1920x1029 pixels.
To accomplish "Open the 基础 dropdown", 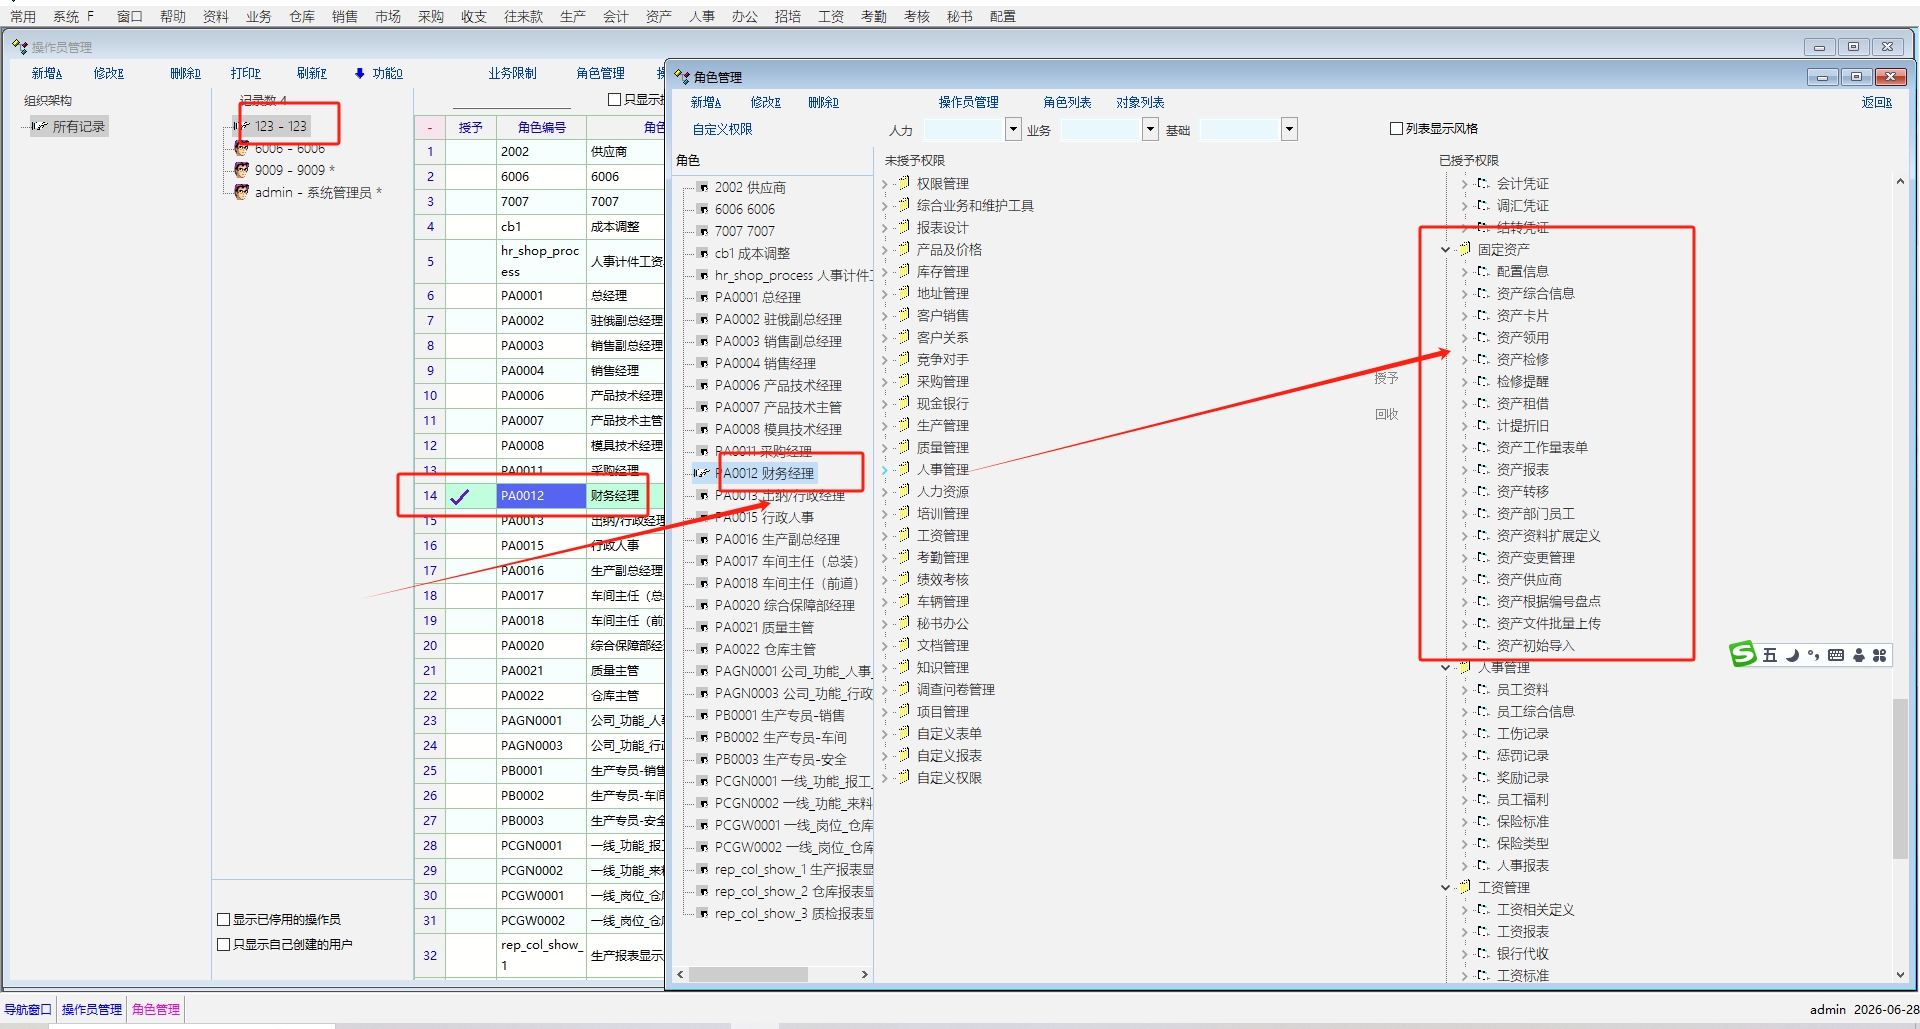I will click(1289, 129).
